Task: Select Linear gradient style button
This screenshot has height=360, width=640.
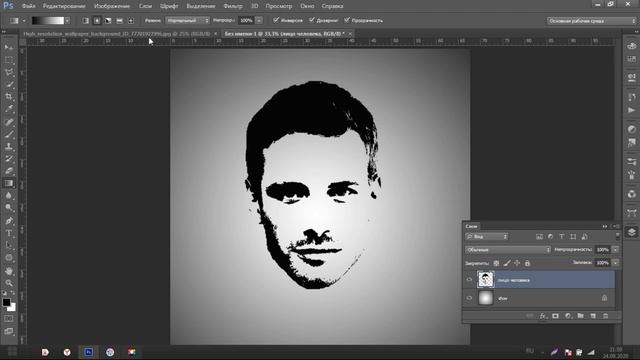Action: [x=85, y=20]
